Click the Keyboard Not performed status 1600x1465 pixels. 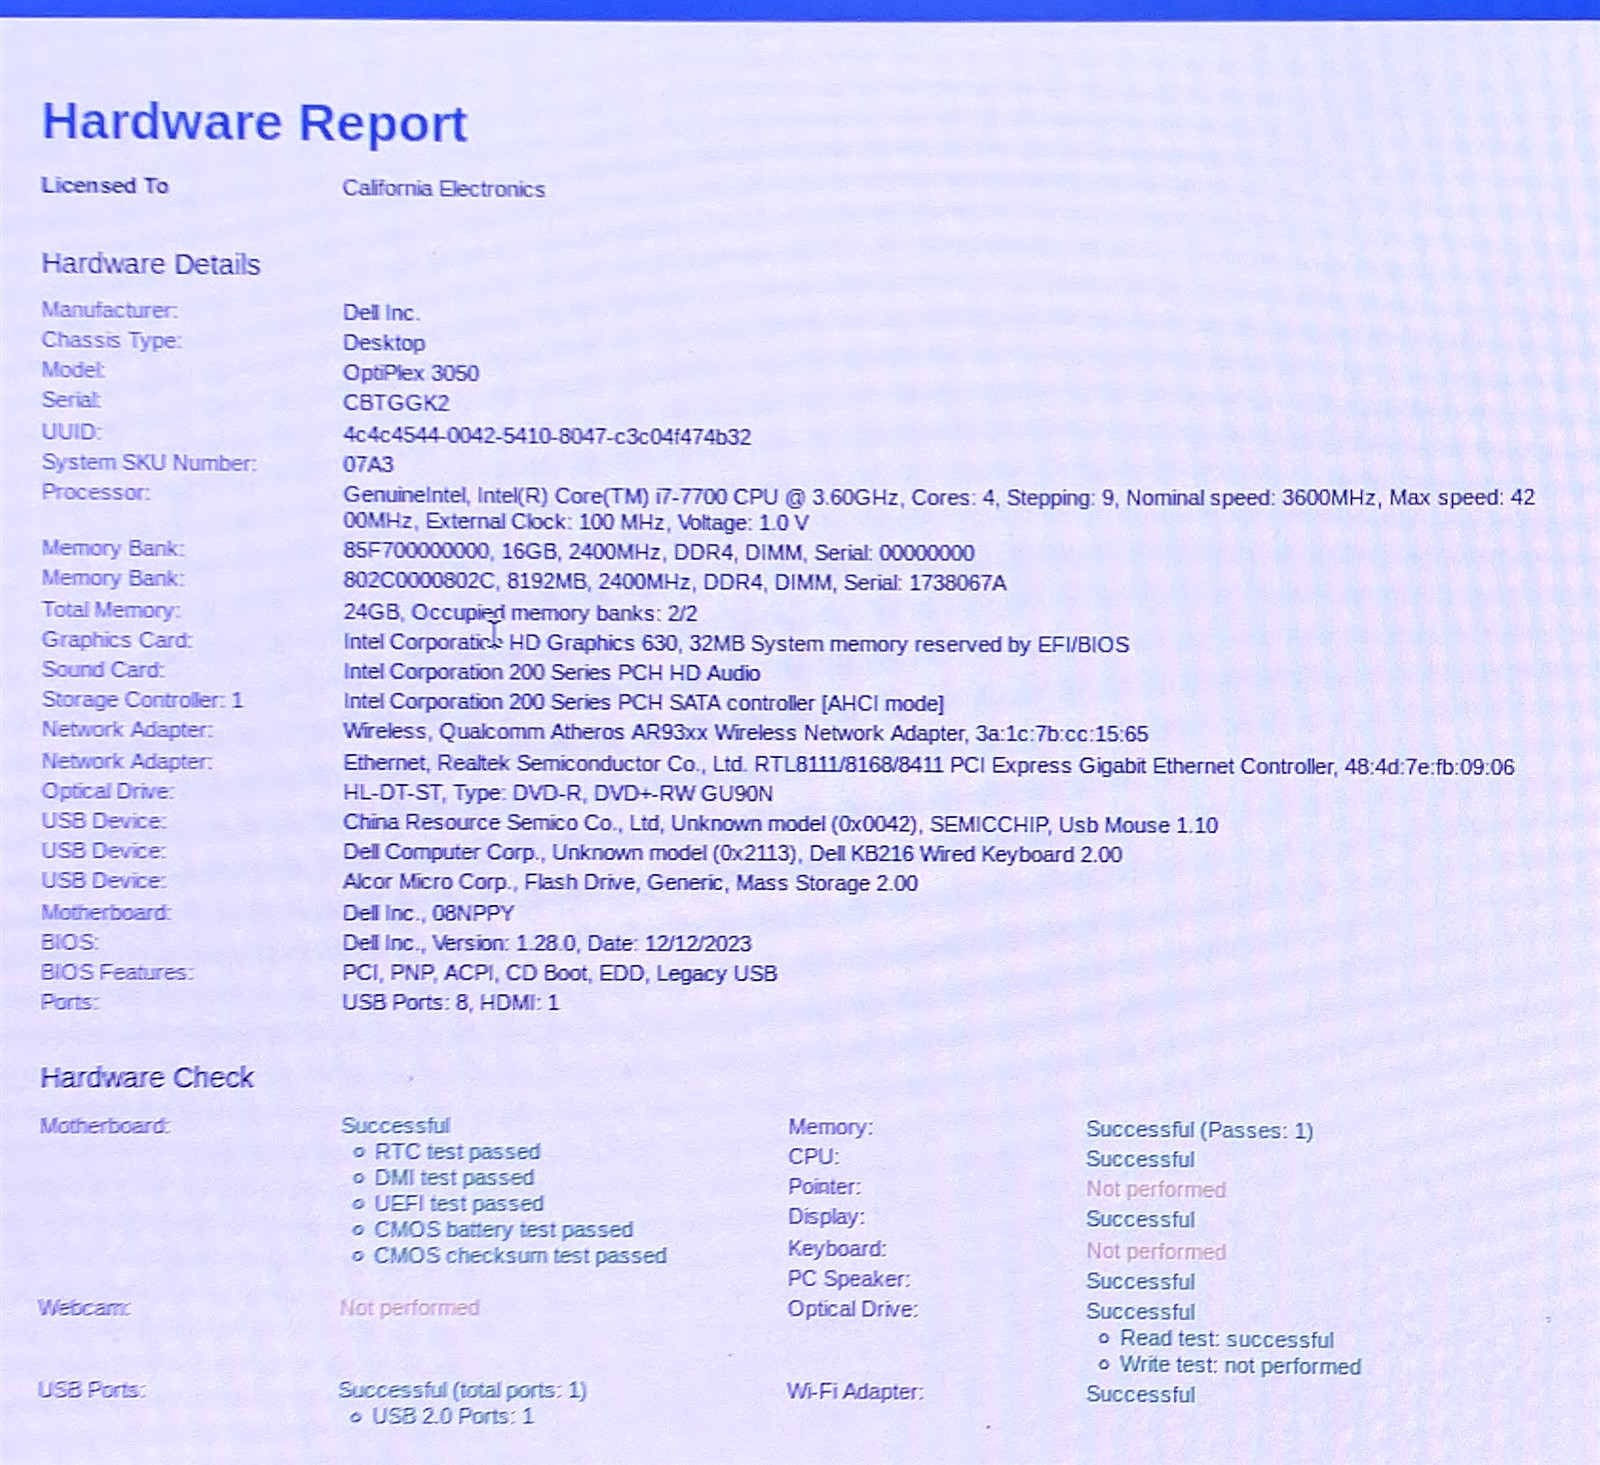tap(1155, 1252)
